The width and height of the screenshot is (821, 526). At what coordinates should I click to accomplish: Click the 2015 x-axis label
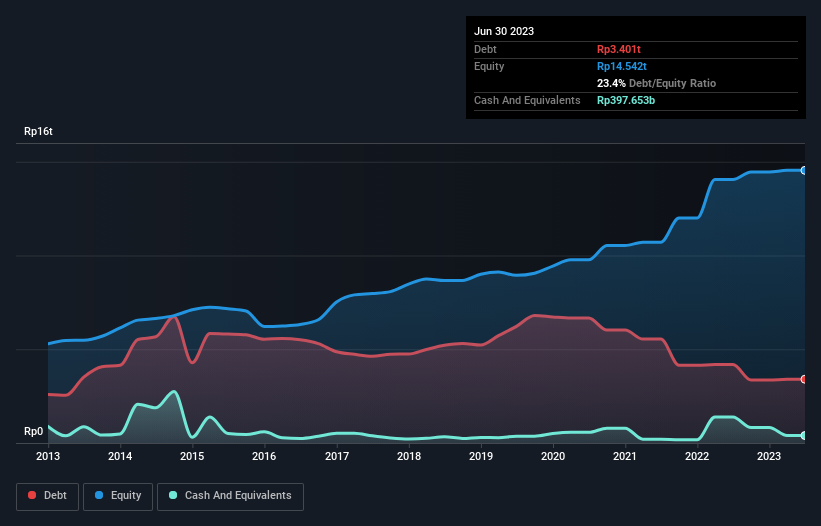(192, 456)
